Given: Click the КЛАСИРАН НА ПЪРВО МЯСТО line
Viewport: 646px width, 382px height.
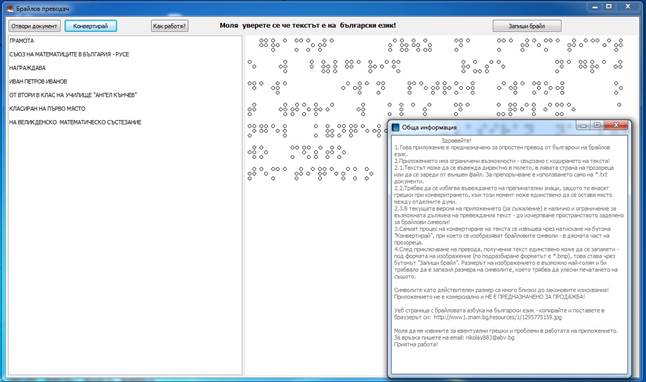Looking at the screenshot, I should [x=47, y=109].
